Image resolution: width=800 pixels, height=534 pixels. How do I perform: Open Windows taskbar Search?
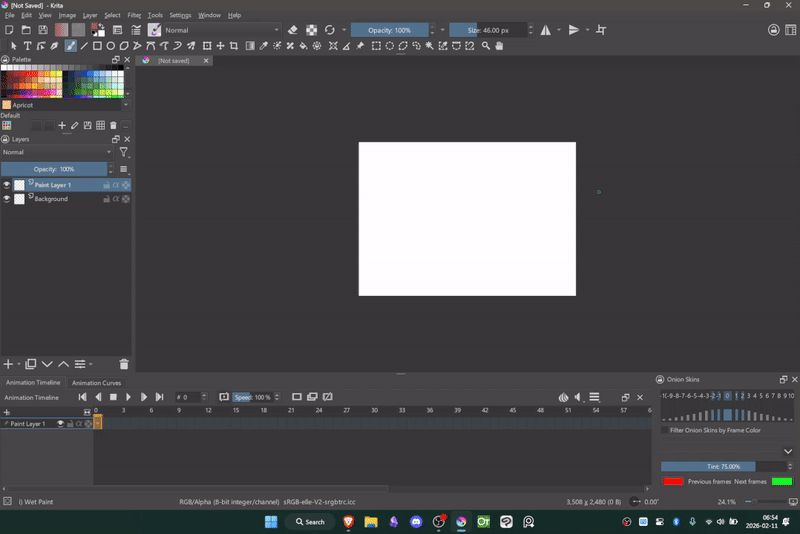pyautogui.click(x=309, y=522)
